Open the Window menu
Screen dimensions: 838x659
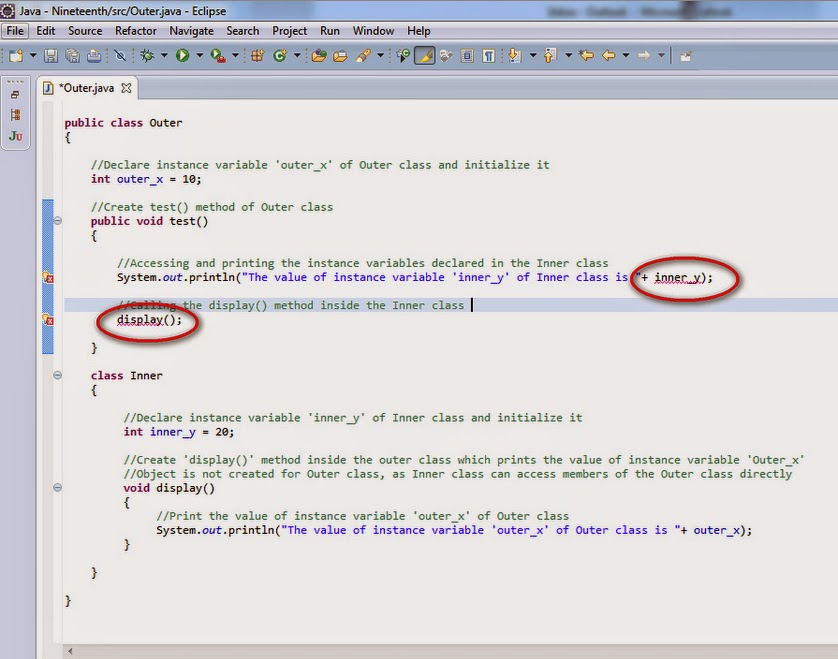(x=373, y=31)
